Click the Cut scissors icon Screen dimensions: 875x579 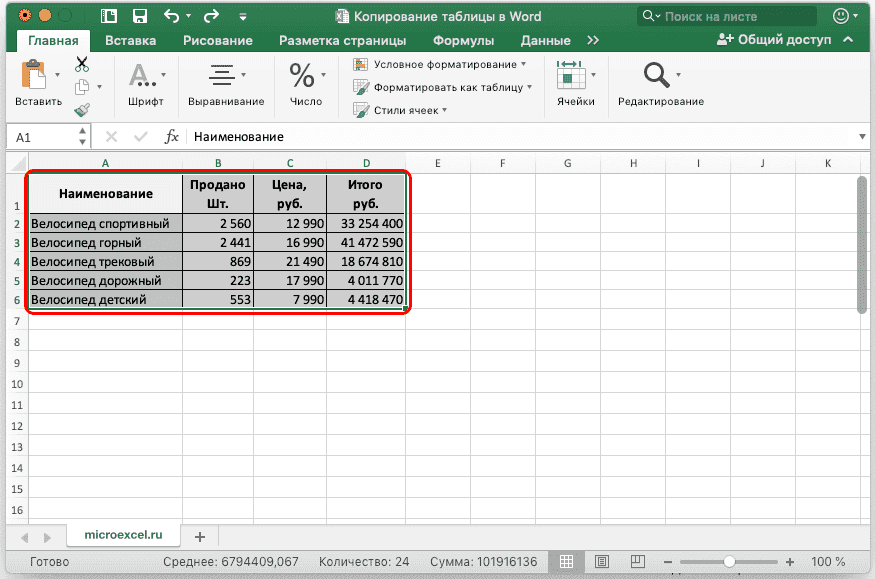point(82,64)
